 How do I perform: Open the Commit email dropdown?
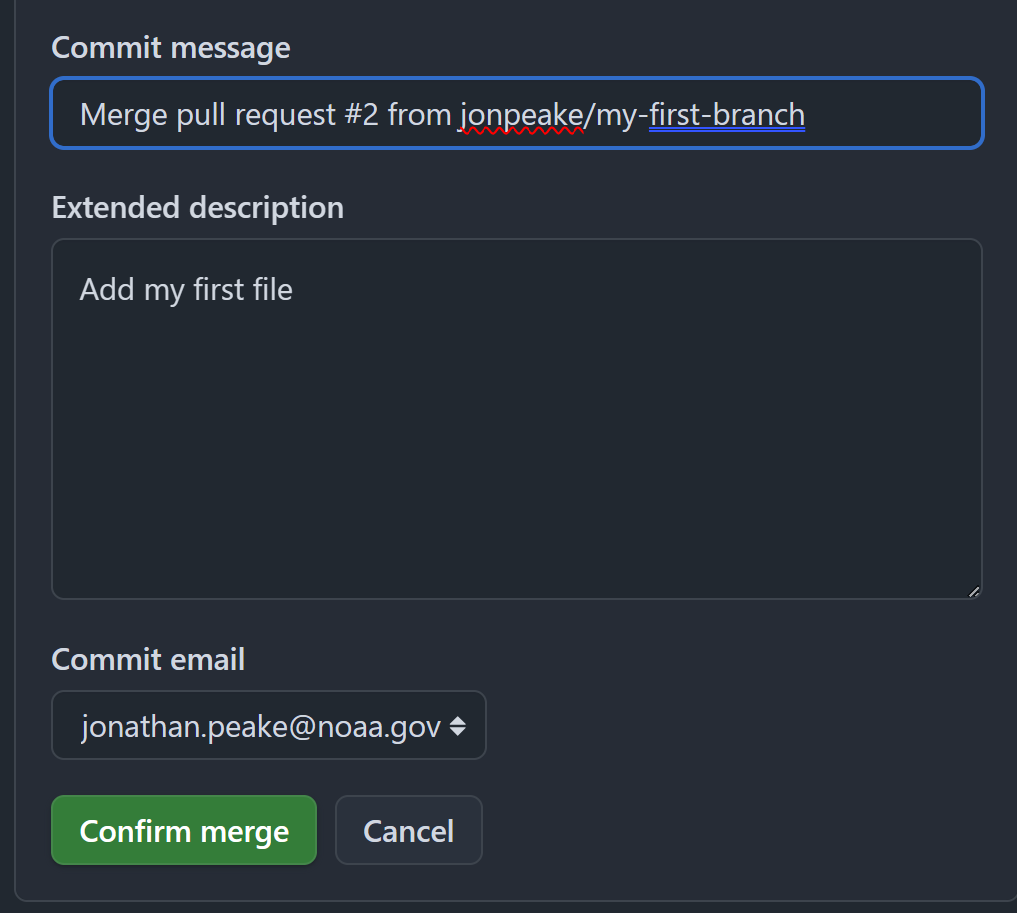coord(269,725)
